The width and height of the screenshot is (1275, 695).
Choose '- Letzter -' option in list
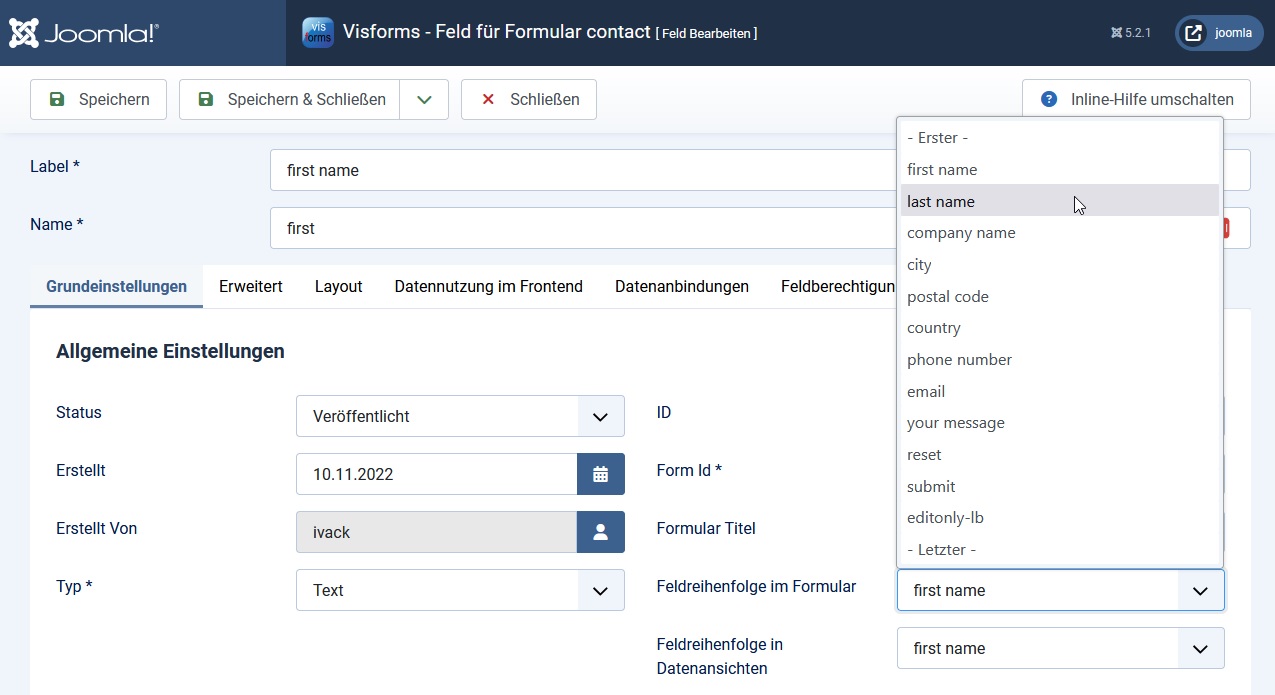pos(941,549)
